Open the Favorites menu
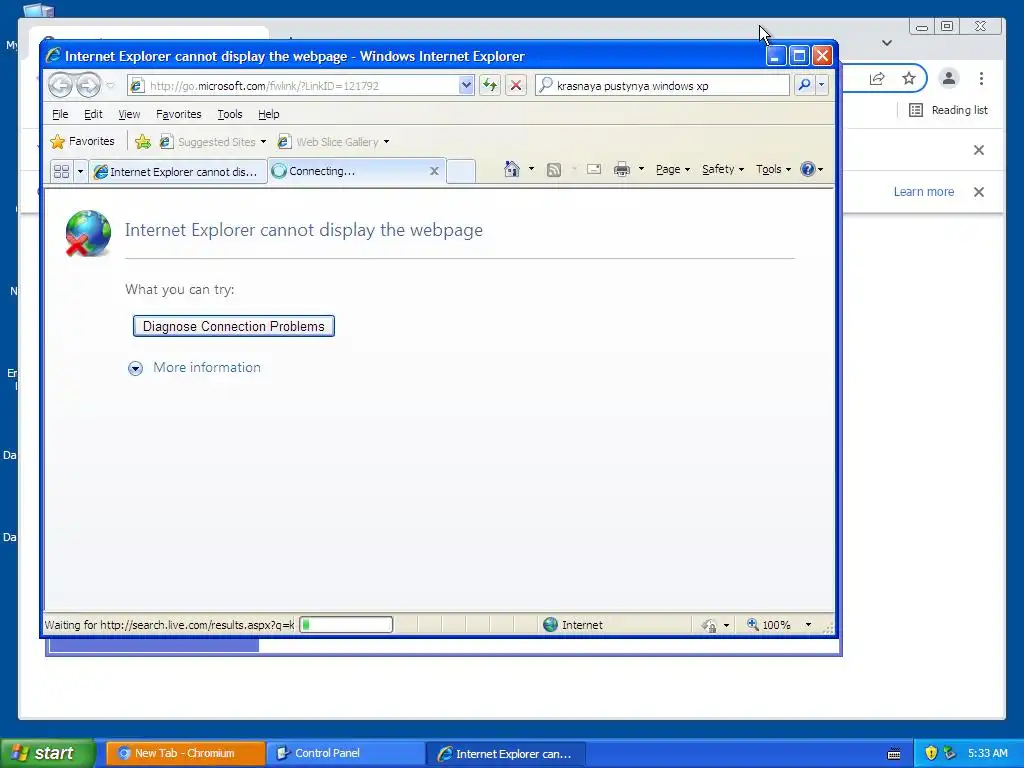 [x=178, y=114]
